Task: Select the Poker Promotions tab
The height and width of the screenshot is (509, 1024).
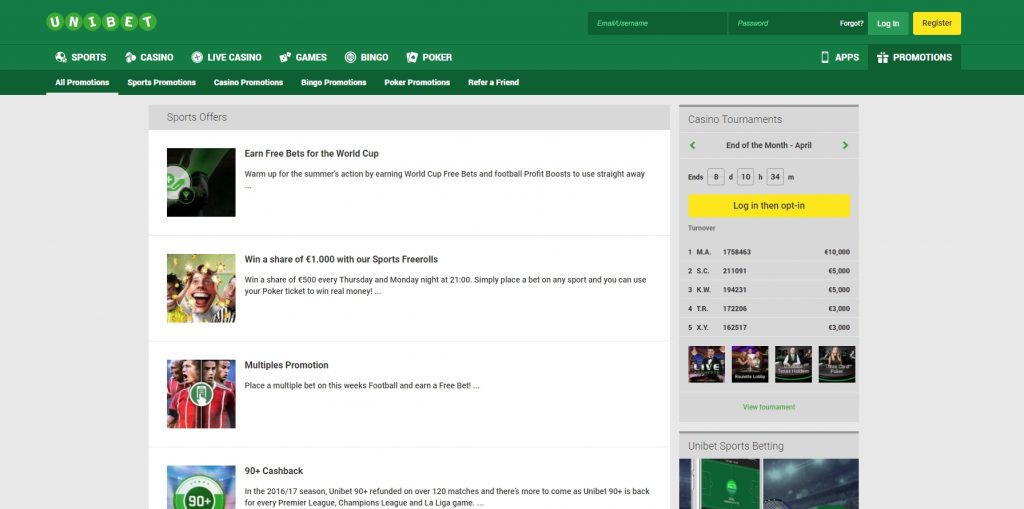Action: [417, 82]
